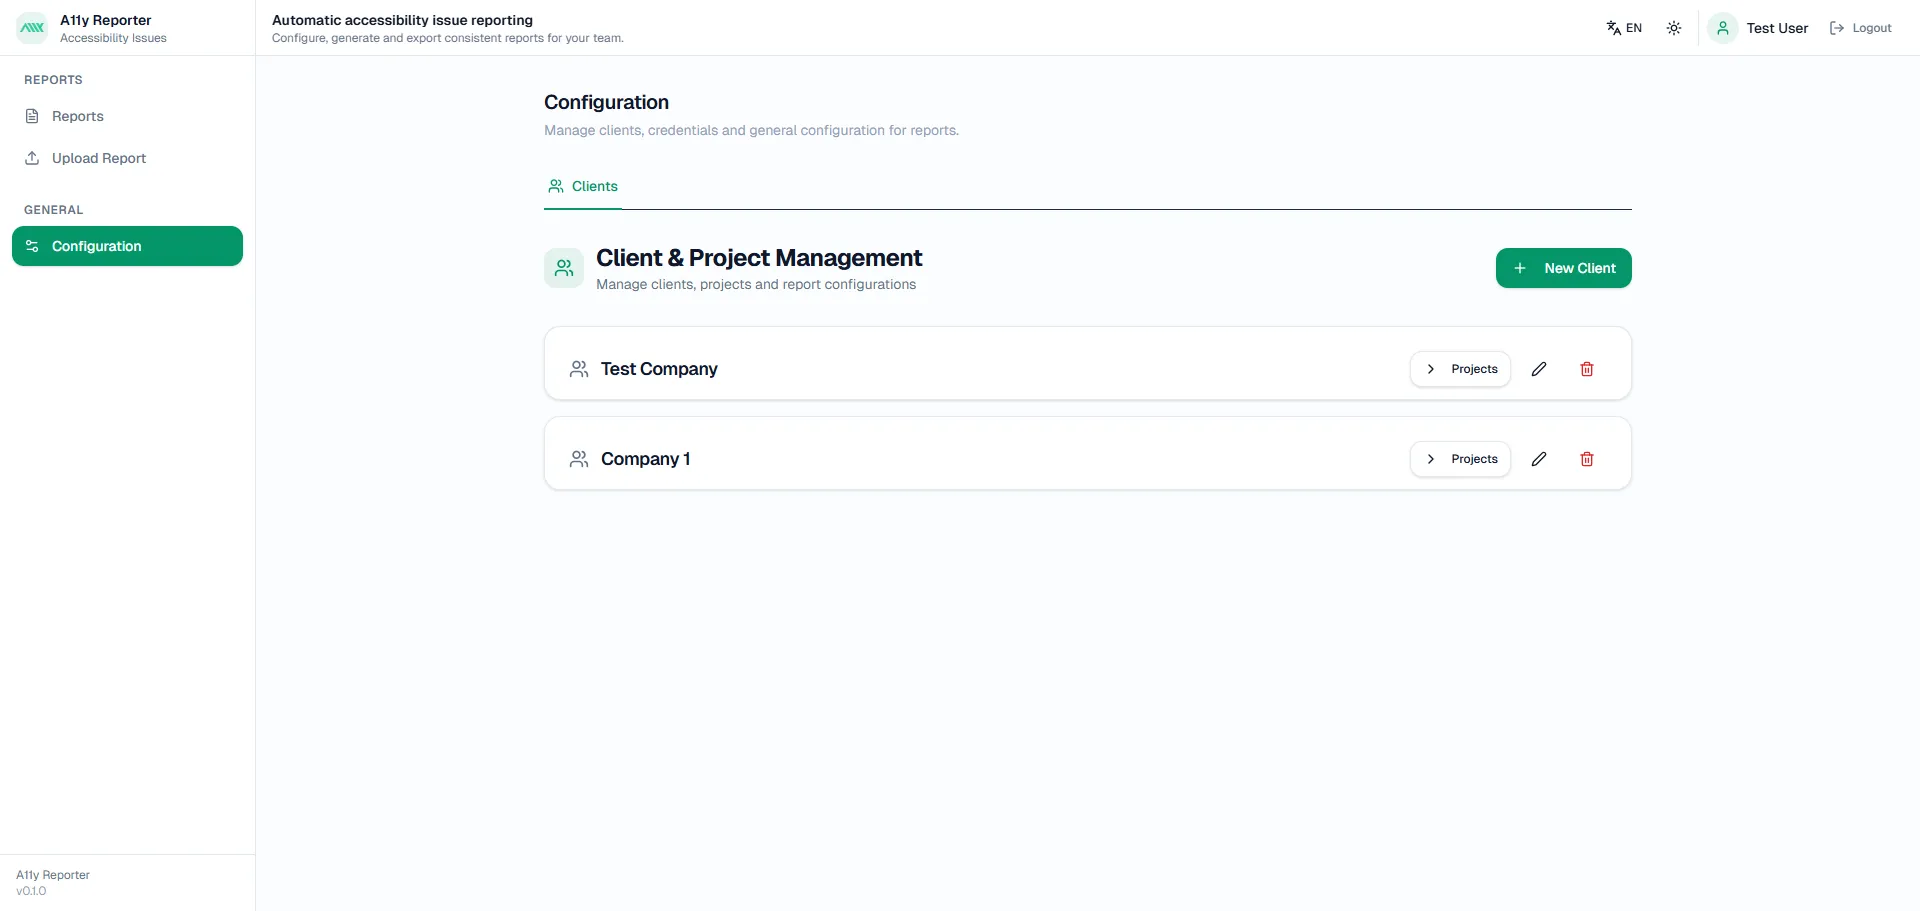Viewport: 1920px width, 911px height.
Task: Click the Test Company client name
Action: [659, 369]
